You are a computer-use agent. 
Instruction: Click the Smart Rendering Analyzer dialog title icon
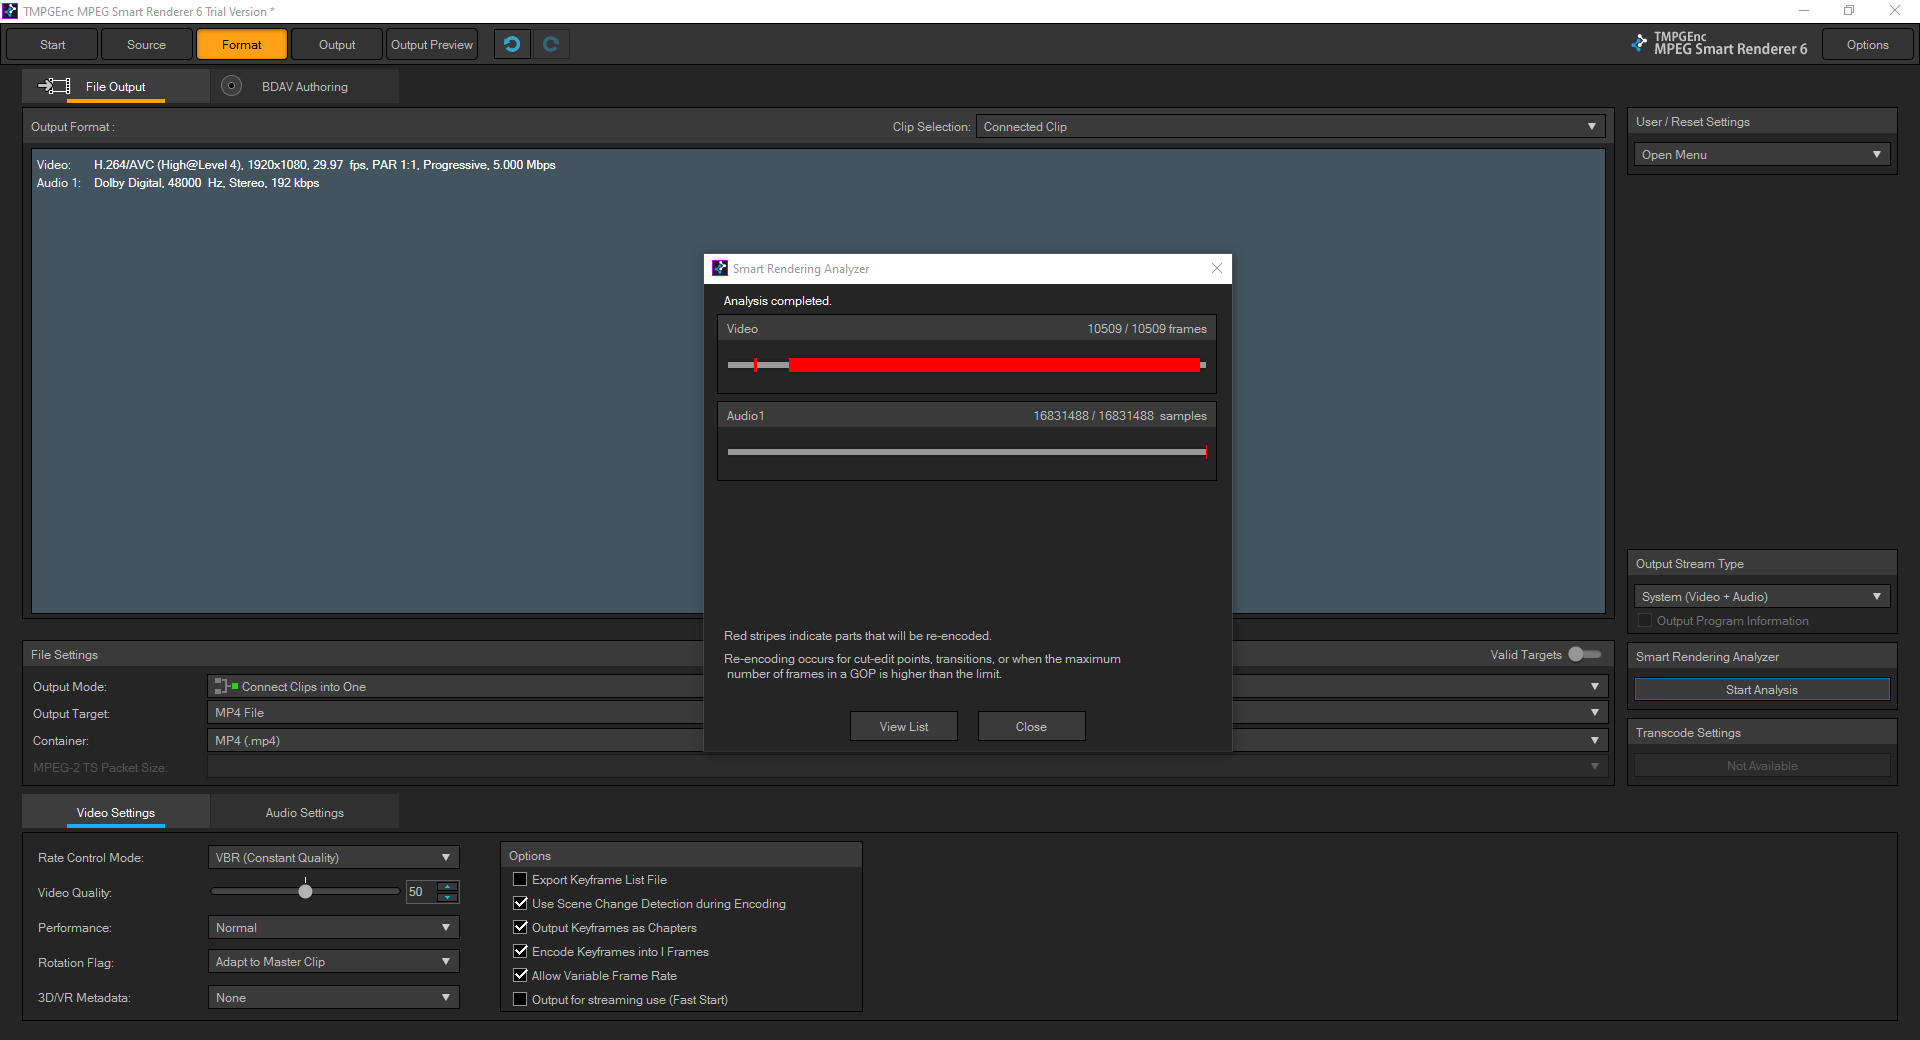click(720, 268)
